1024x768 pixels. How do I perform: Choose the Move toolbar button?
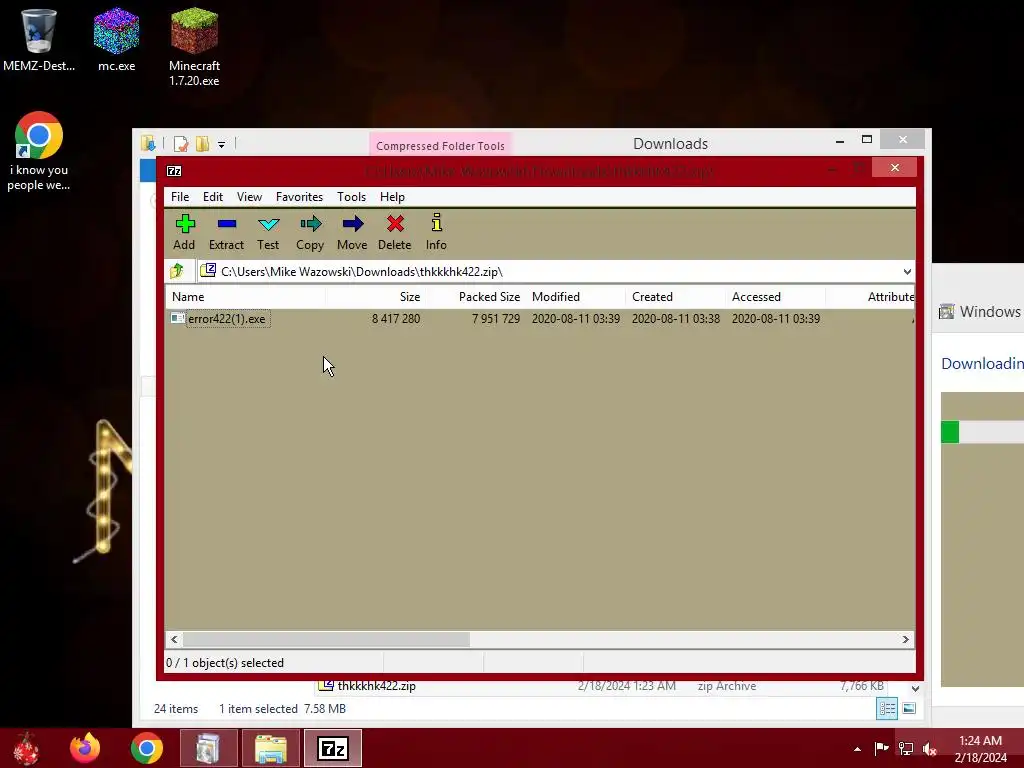click(352, 232)
